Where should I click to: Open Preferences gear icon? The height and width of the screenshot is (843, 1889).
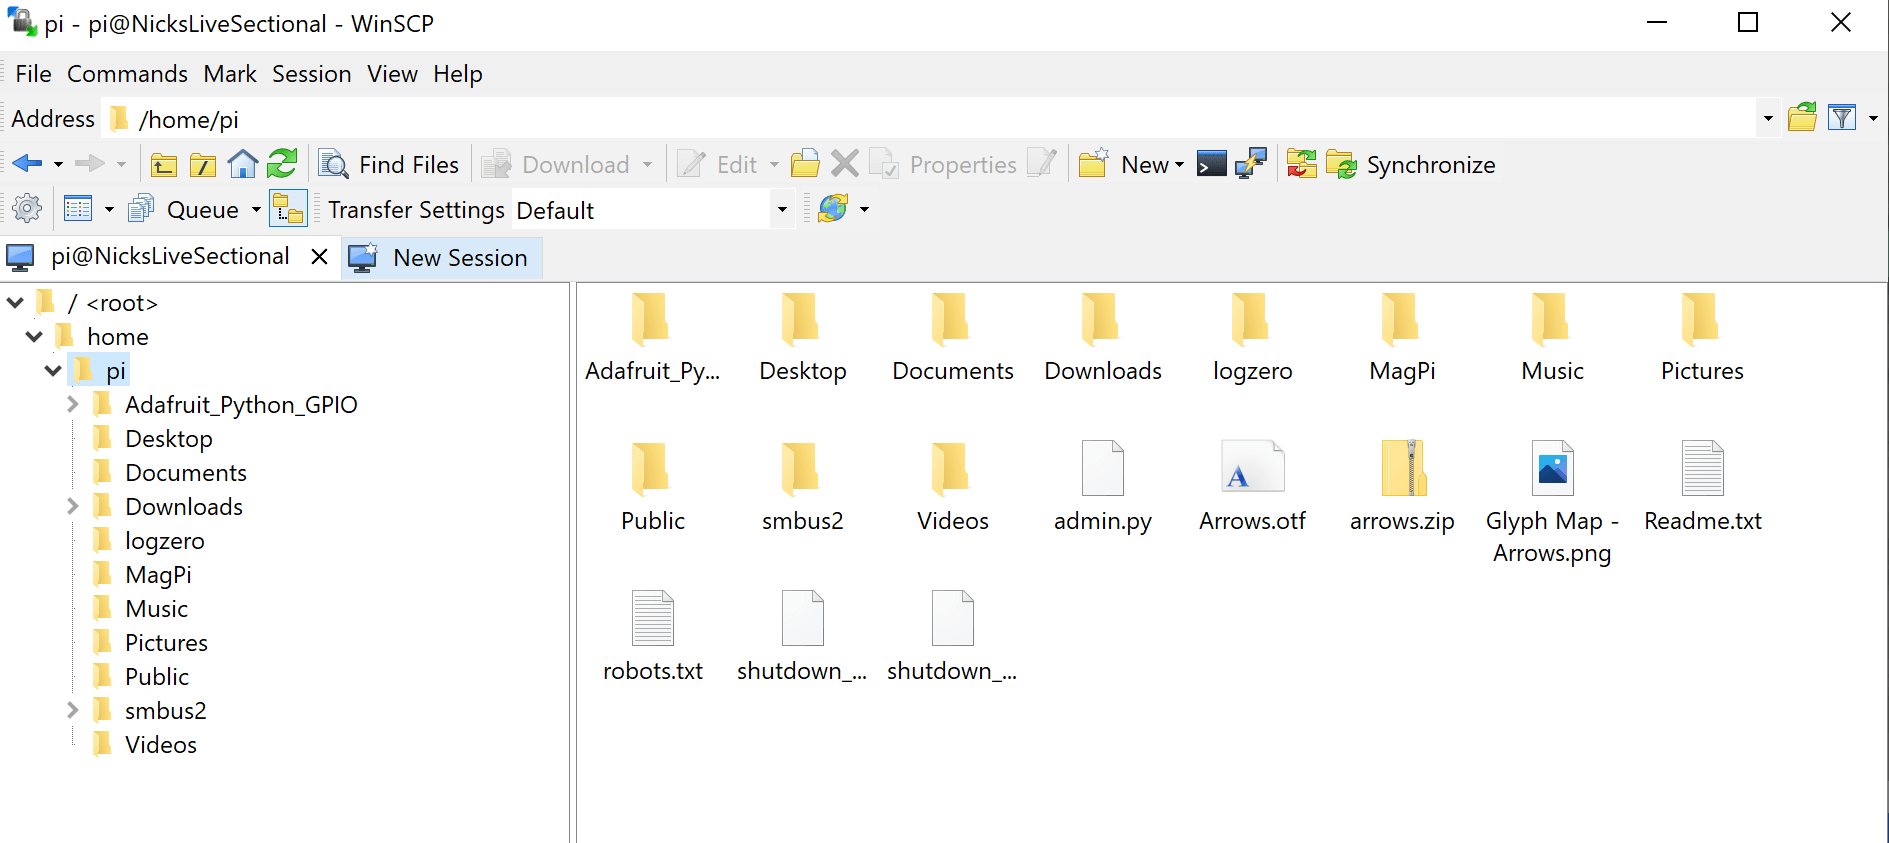click(x=27, y=209)
